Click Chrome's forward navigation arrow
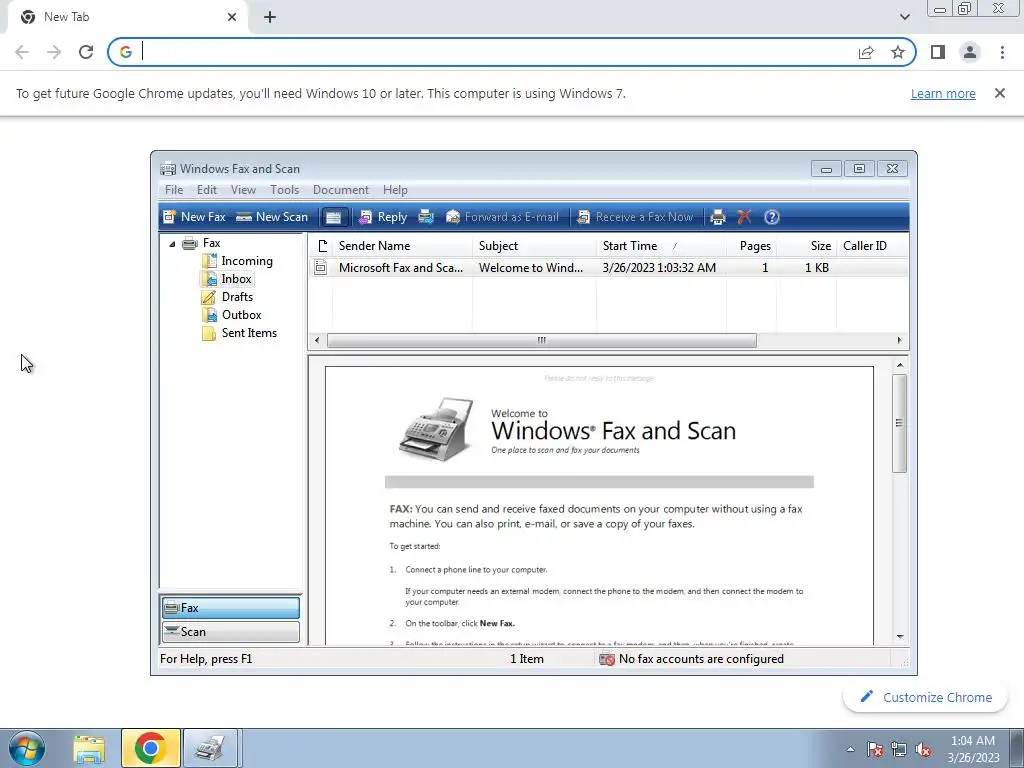This screenshot has width=1024, height=768. tap(54, 52)
